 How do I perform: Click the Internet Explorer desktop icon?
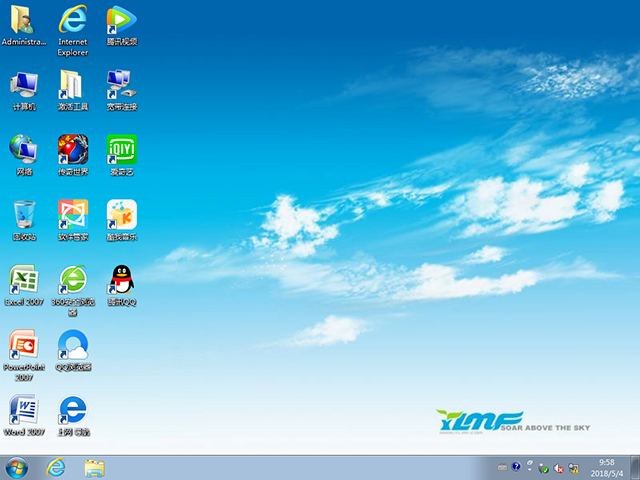click(72, 20)
